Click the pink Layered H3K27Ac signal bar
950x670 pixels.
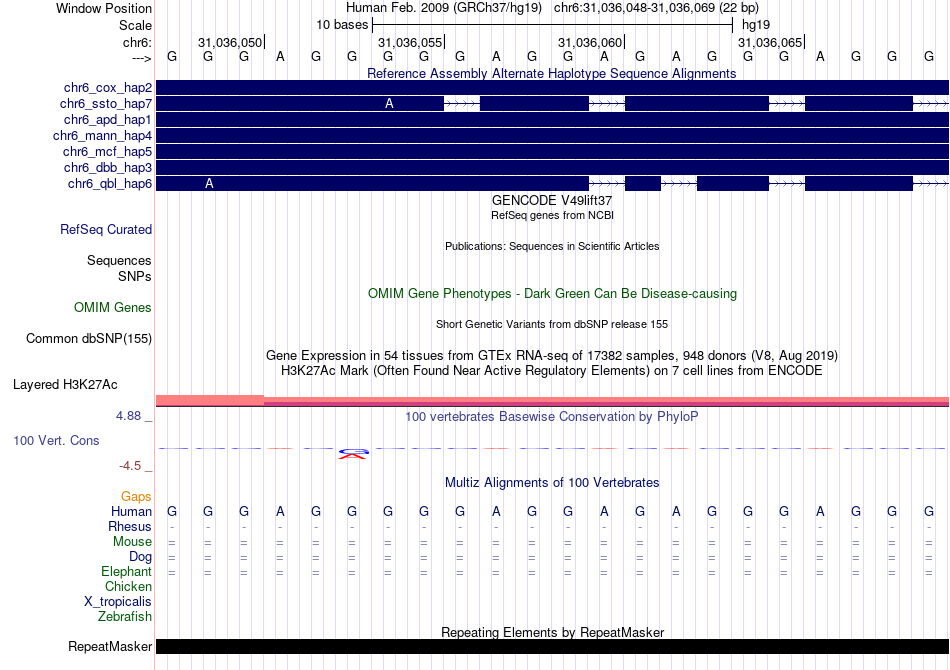(x=553, y=400)
